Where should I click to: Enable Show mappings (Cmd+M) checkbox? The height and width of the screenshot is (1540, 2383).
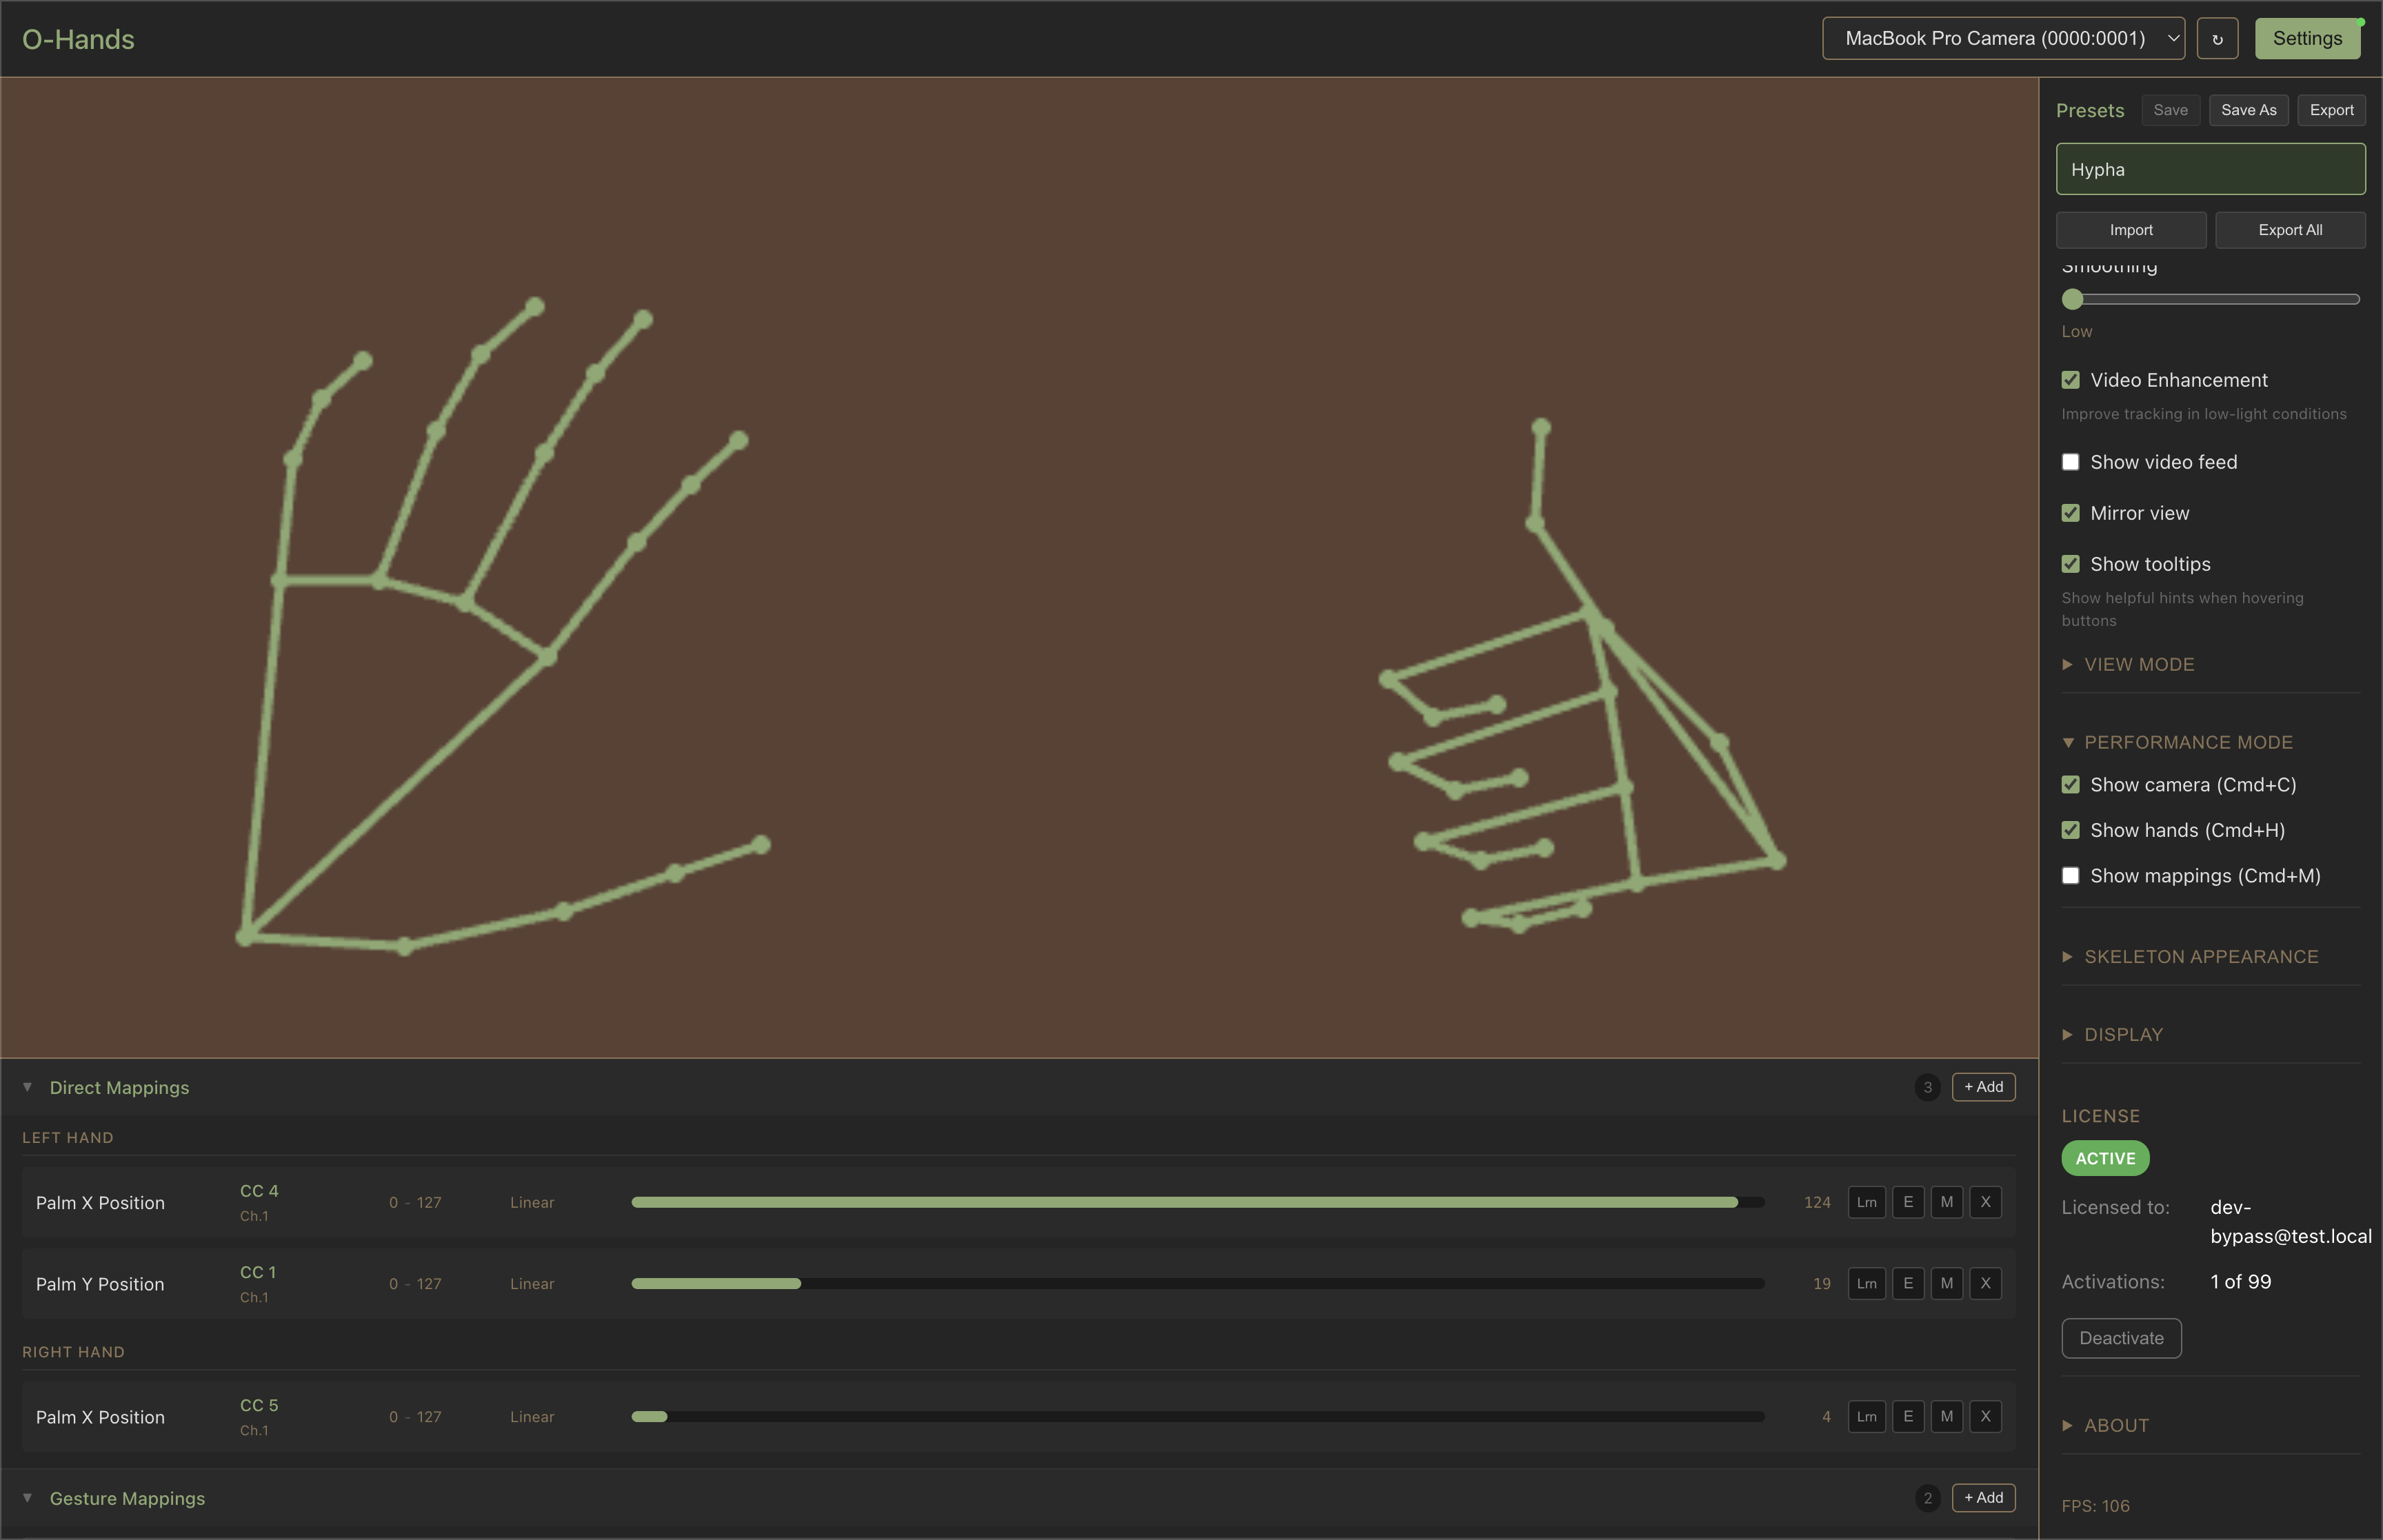click(x=2070, y=876)
